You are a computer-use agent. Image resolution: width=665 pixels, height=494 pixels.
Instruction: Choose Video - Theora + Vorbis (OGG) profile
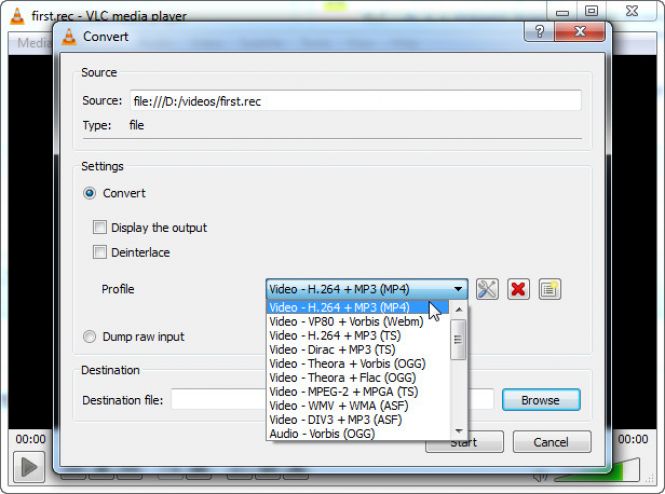click(x=358, y=363)
